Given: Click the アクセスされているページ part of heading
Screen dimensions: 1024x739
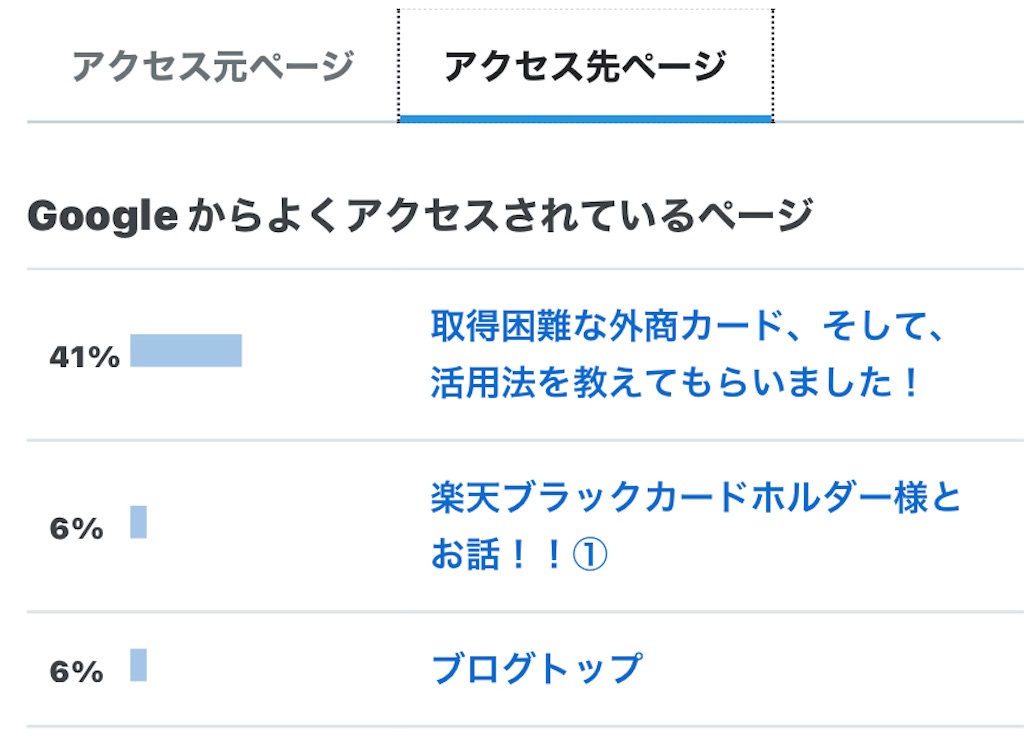Looking at the screenshot, I should tap(578, 215).
